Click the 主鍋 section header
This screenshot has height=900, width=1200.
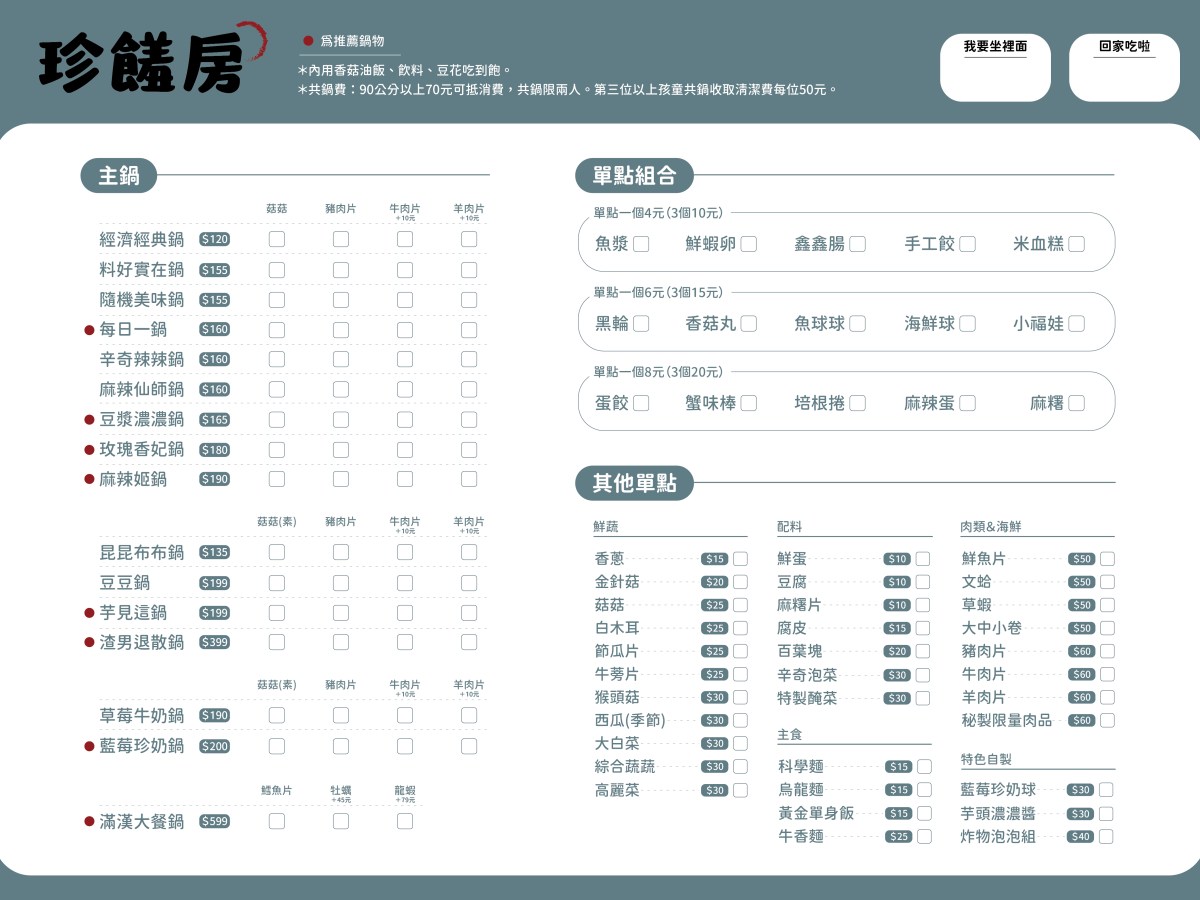(118, 175)
